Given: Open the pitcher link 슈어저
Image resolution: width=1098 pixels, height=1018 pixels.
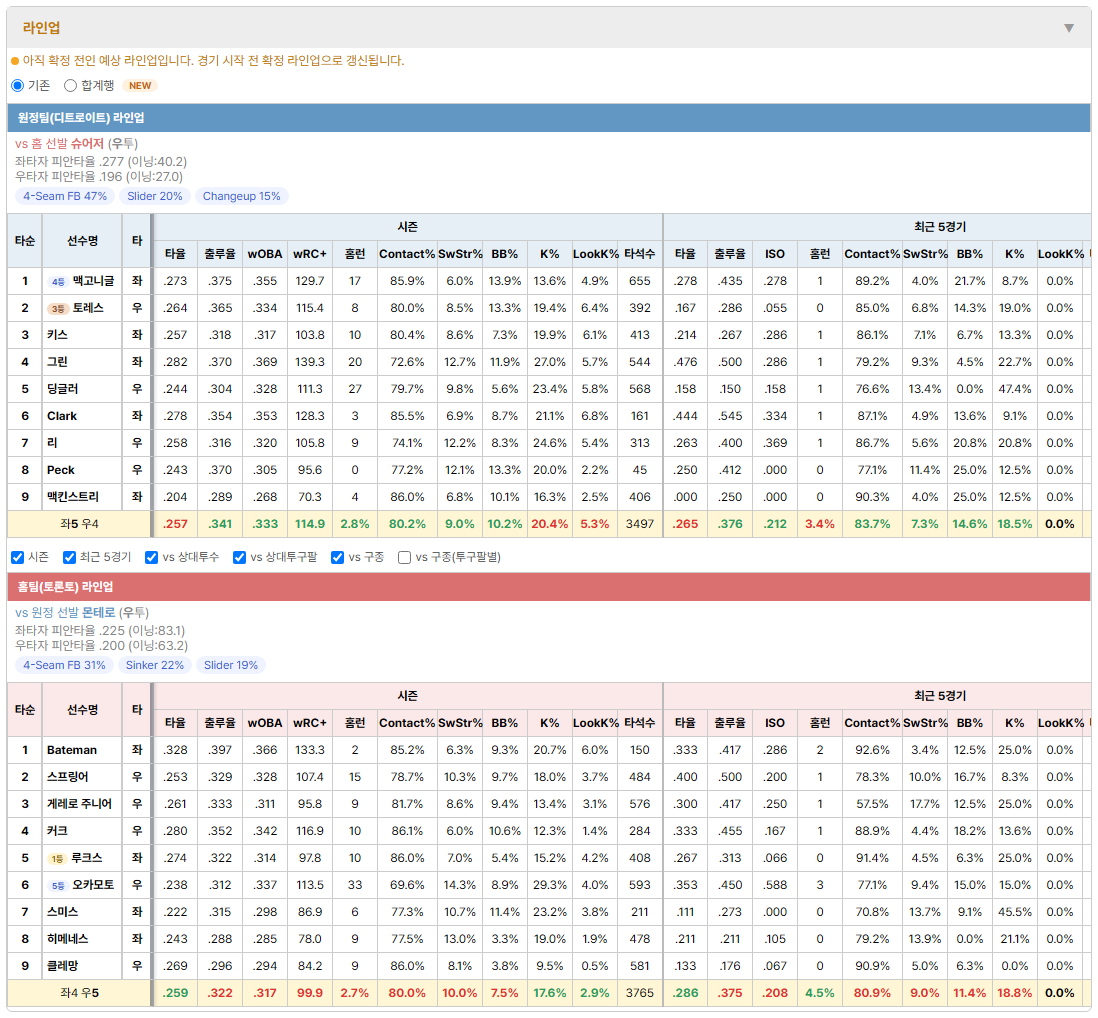Looking at the screenshot, I should point(88,144).
